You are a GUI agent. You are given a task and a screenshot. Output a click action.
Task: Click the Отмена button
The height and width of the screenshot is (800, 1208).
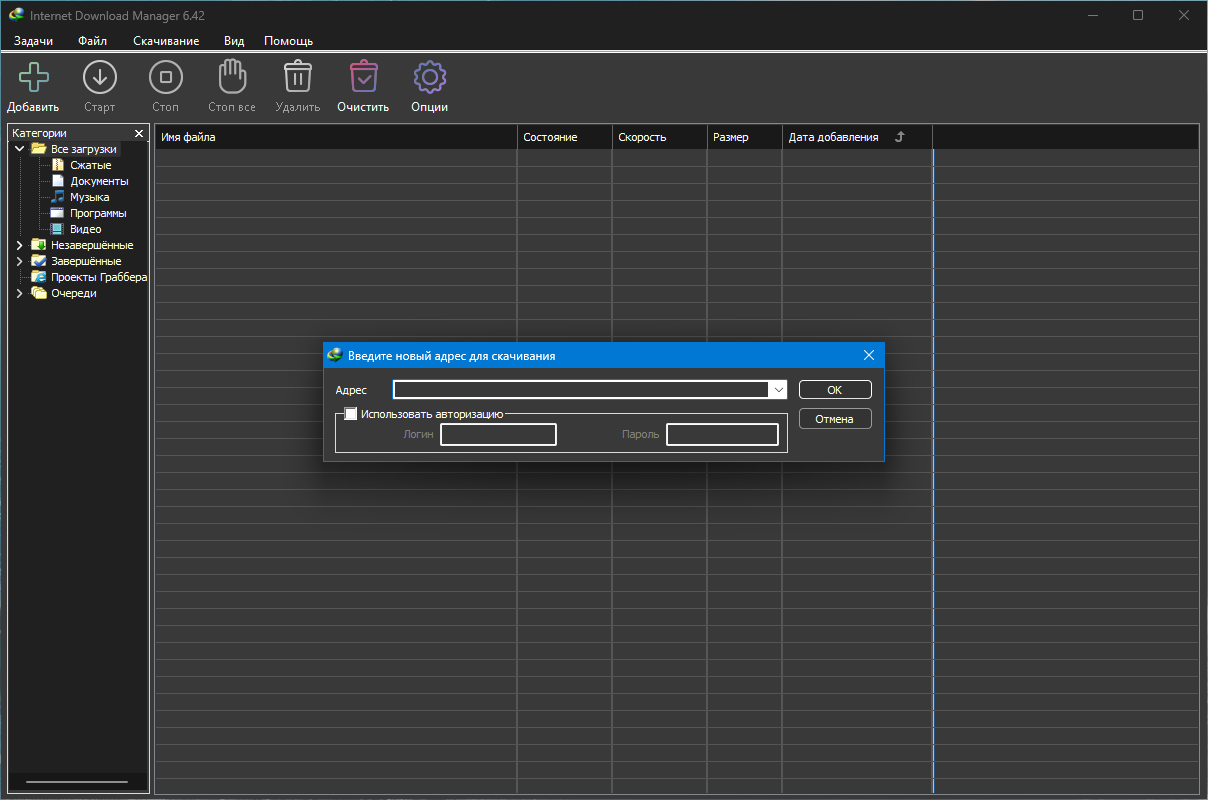pyautogui.click(x=834, y=419)
